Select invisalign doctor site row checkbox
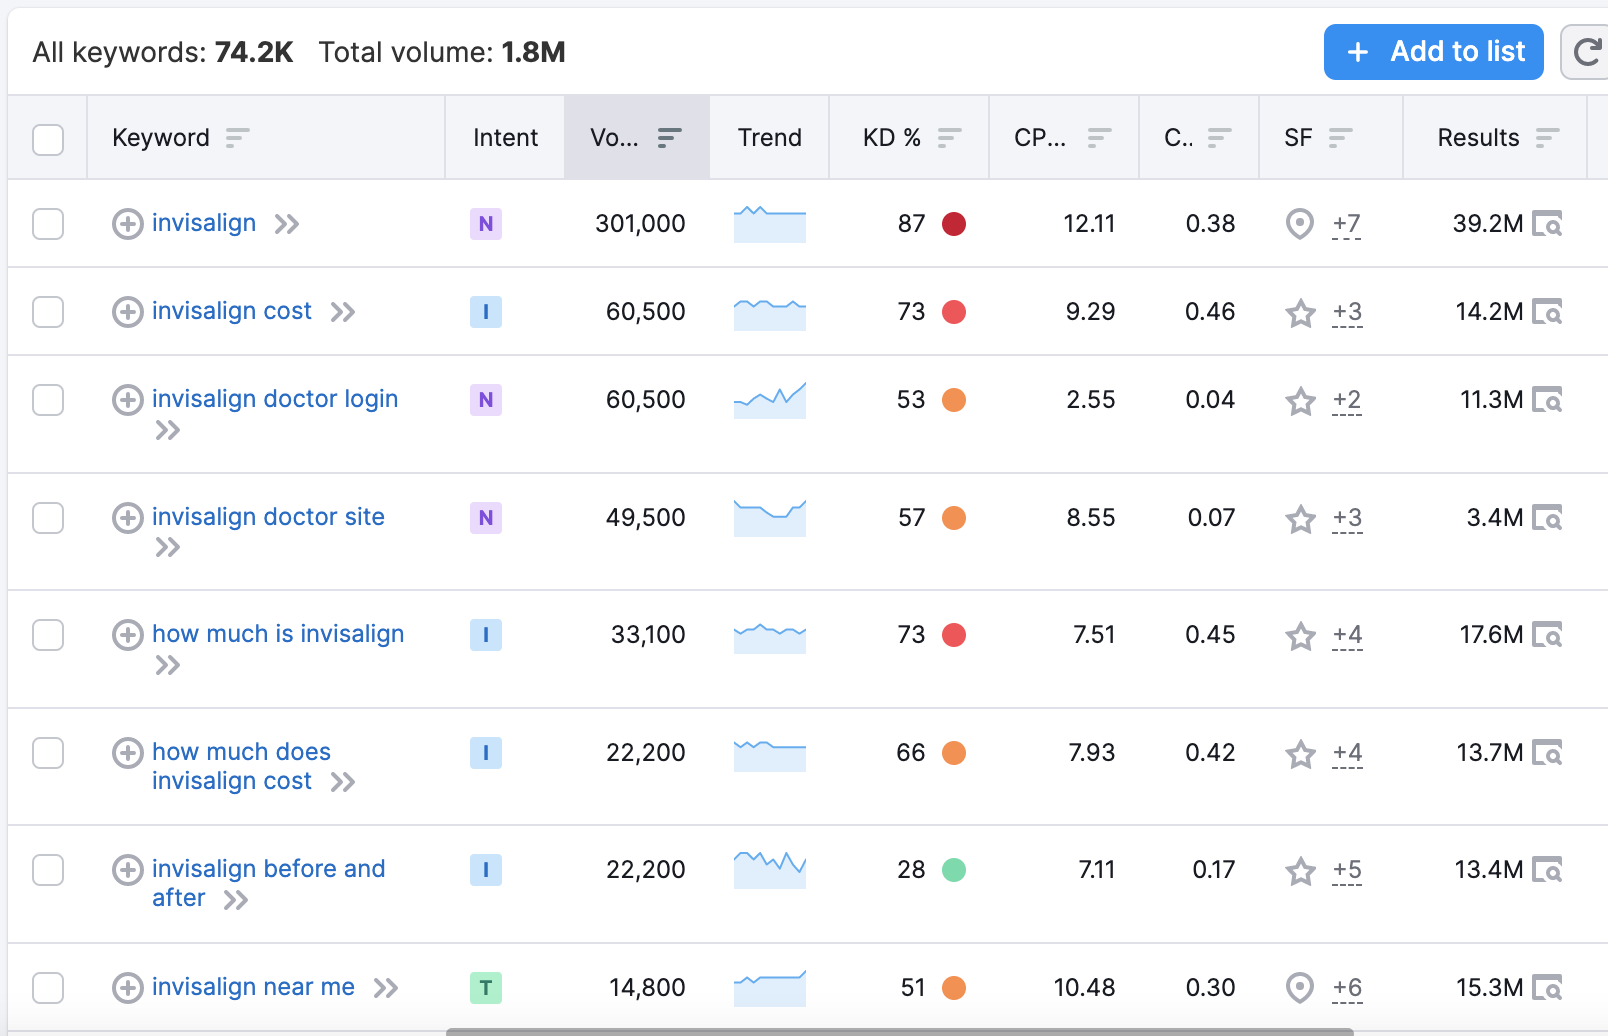1608x1036 pixels. coord(48,518)
